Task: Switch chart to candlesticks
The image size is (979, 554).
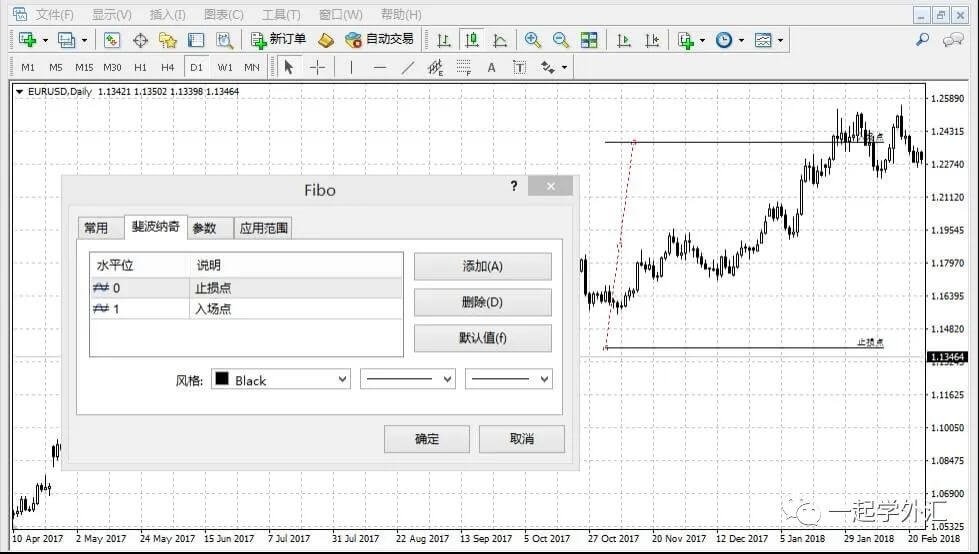Action: (472, 41)
